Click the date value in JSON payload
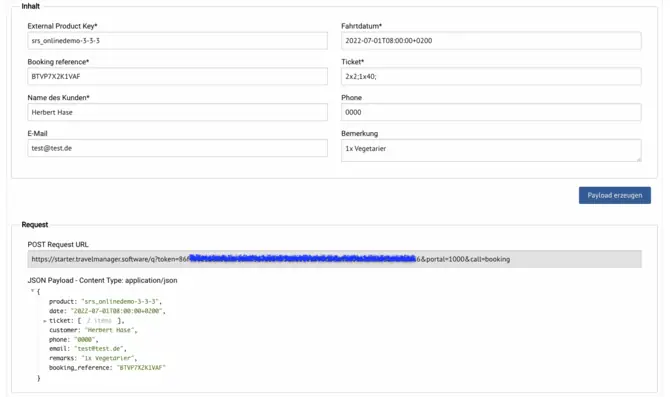The height and width of the screenshot is (397, 670). (x=116, y=311)
